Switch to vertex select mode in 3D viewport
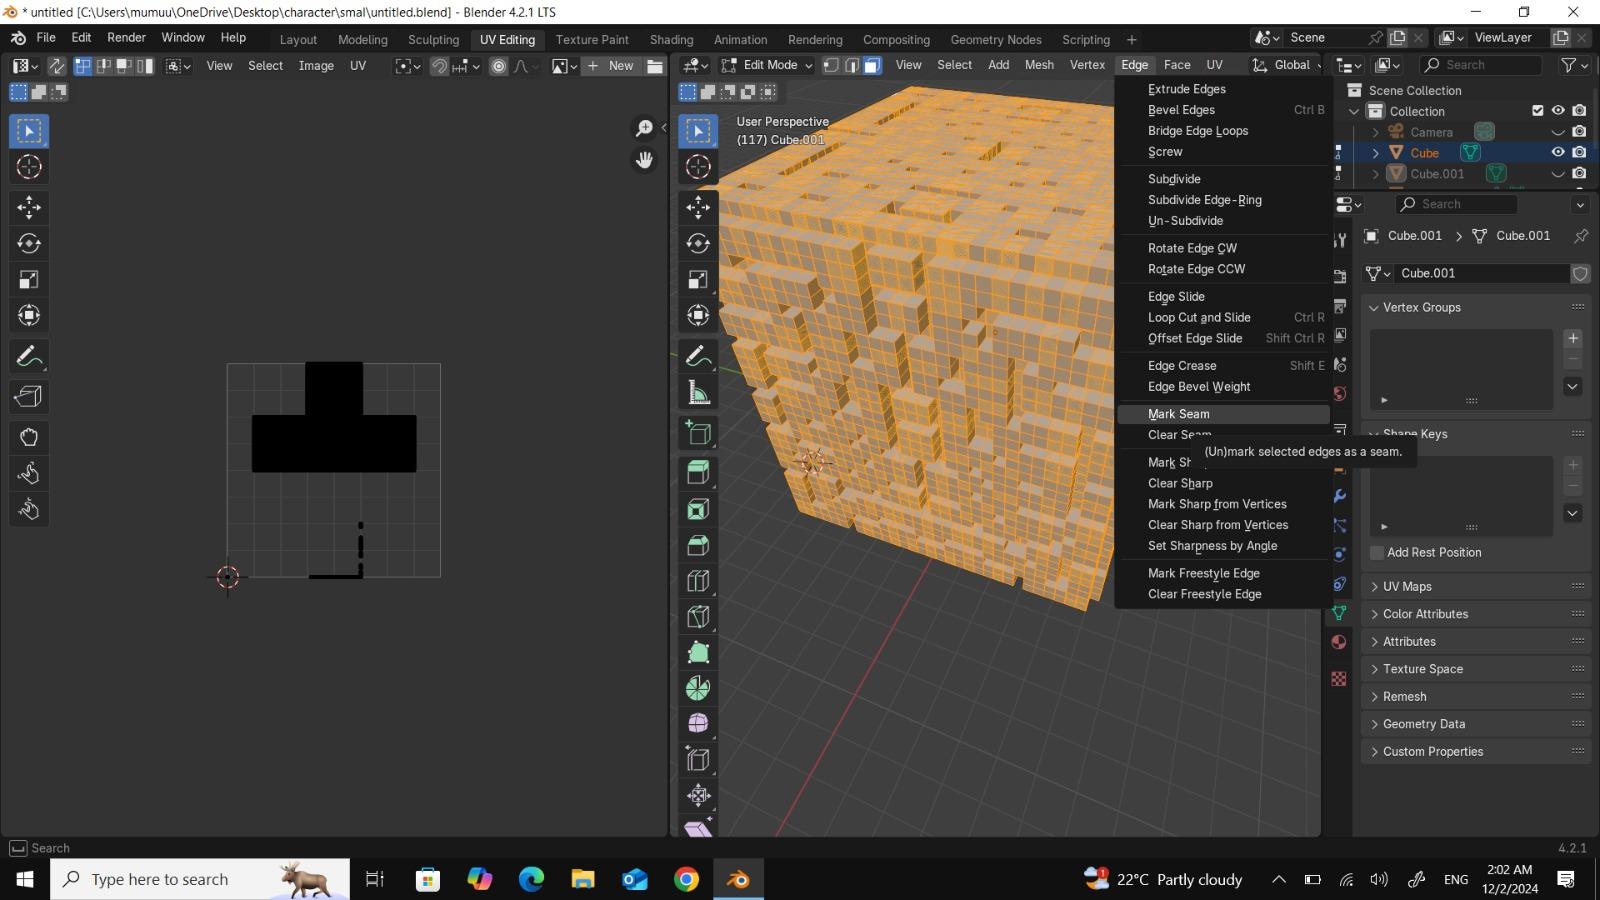Image resolution: width=1600 pixels, height=900 pixels. (x=830, y=65)
